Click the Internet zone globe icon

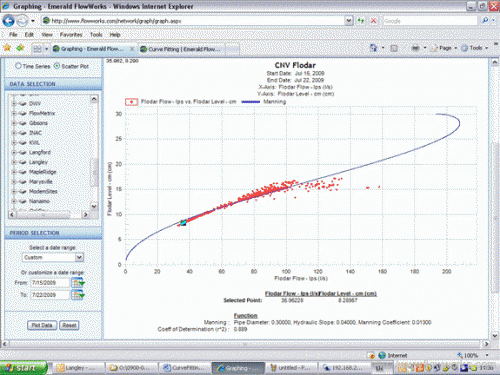pos(382,355)
